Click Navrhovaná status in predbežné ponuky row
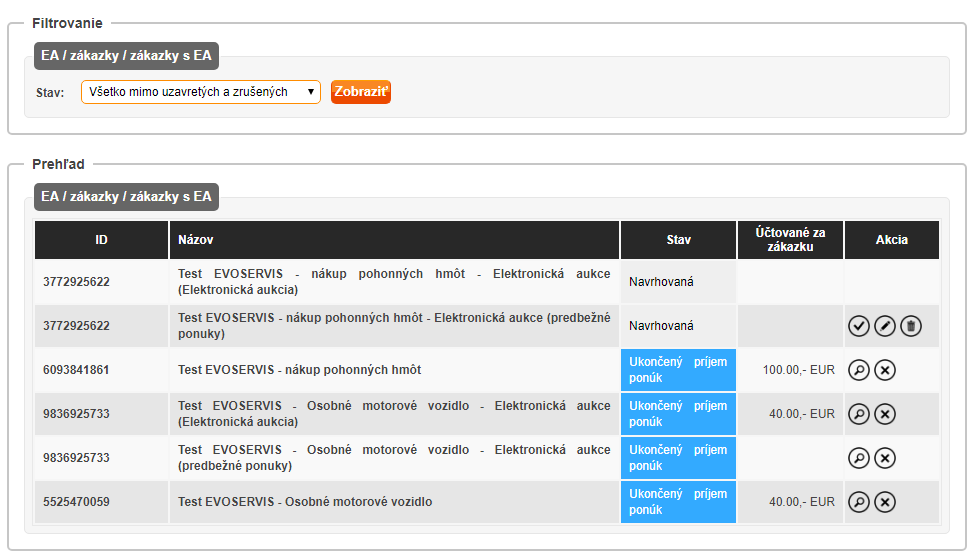 pos(661,326)
